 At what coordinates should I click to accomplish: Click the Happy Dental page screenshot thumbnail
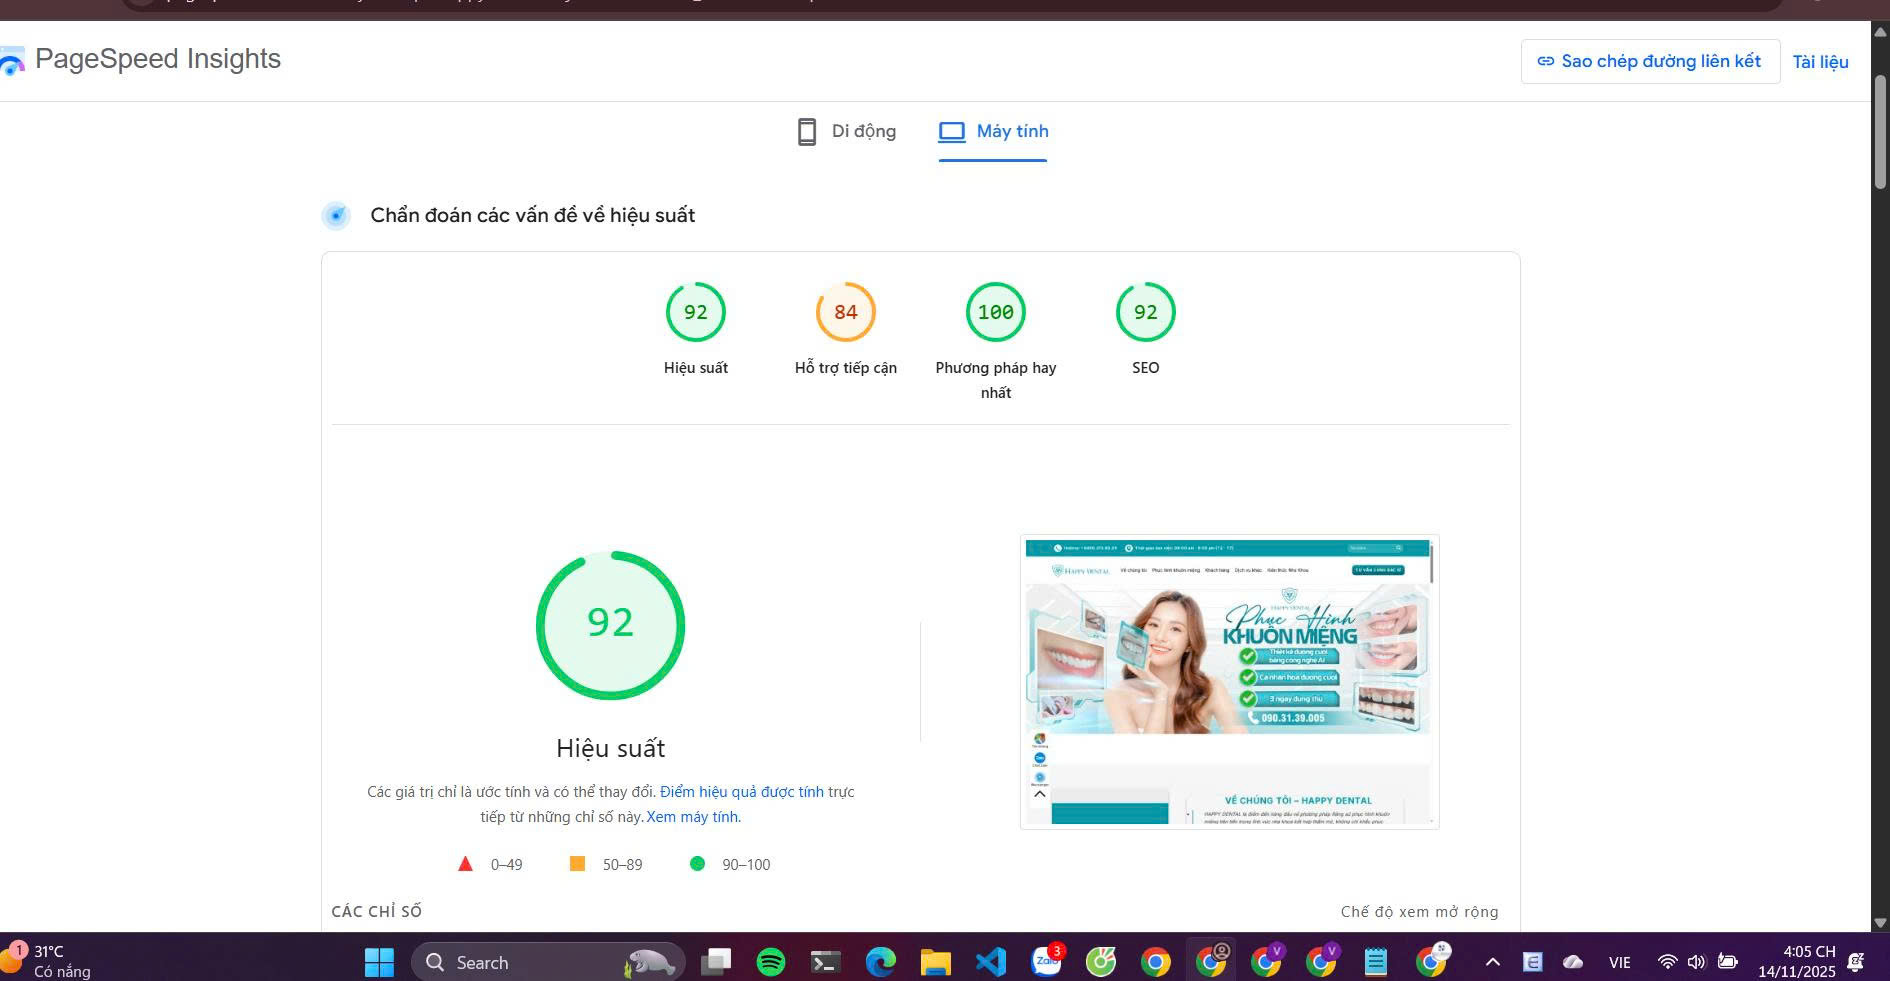click(1228, 681)
